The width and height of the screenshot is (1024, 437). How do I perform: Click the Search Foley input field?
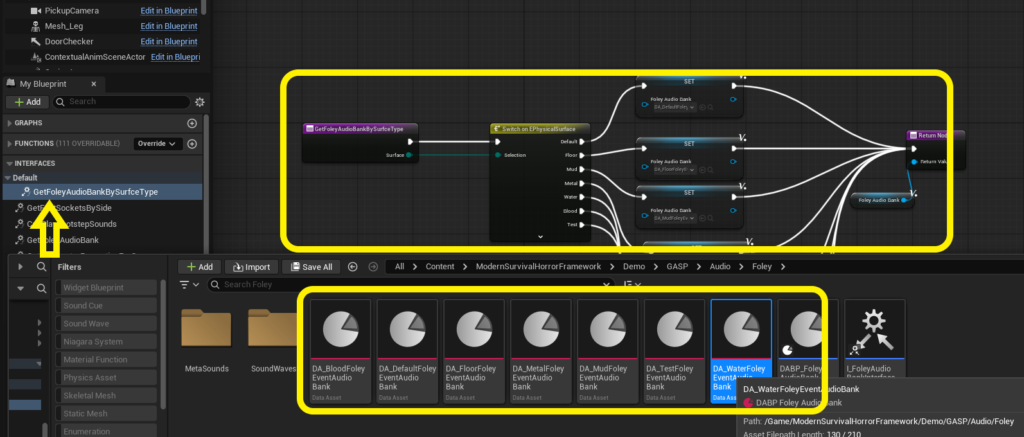[411, 285]
